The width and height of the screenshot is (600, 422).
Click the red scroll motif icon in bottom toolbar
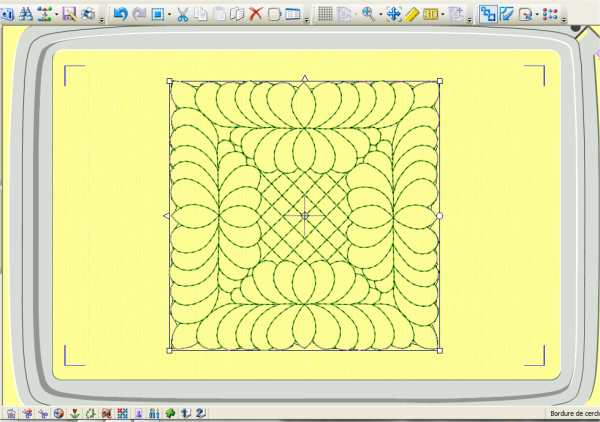106,413
